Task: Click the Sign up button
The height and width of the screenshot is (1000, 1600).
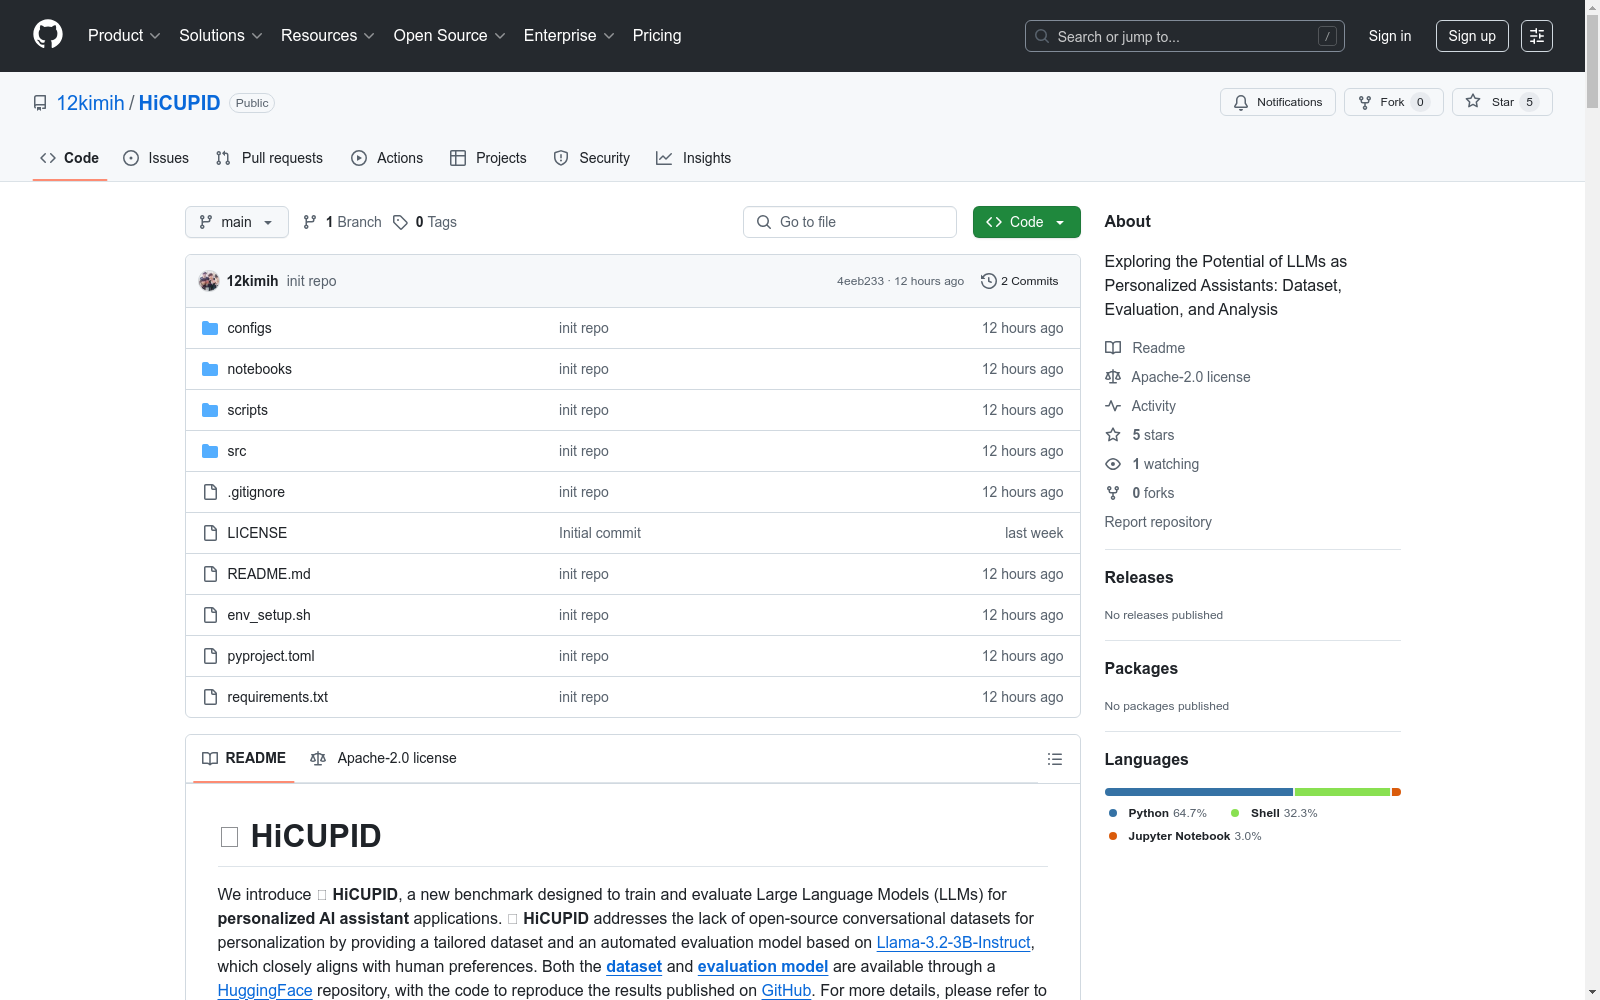Action: click(x=1472, y=36)
